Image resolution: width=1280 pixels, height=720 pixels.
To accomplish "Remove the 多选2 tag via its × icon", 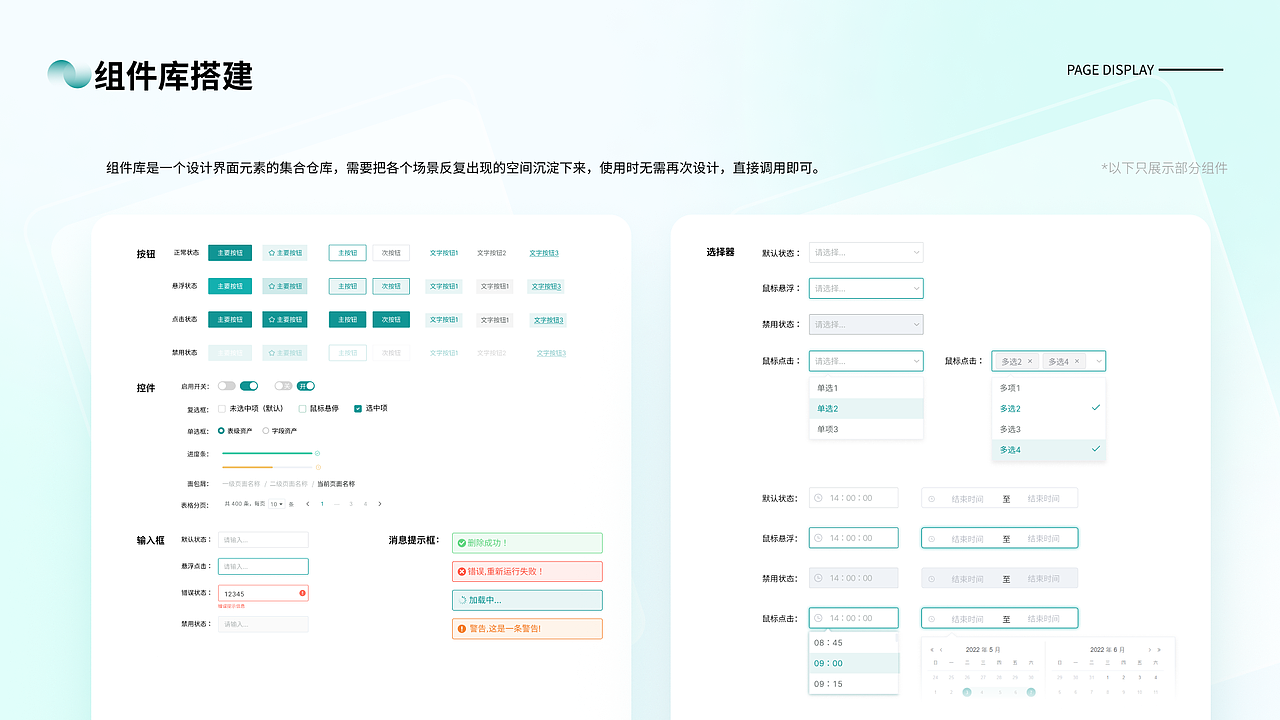I will (1030, 361).
